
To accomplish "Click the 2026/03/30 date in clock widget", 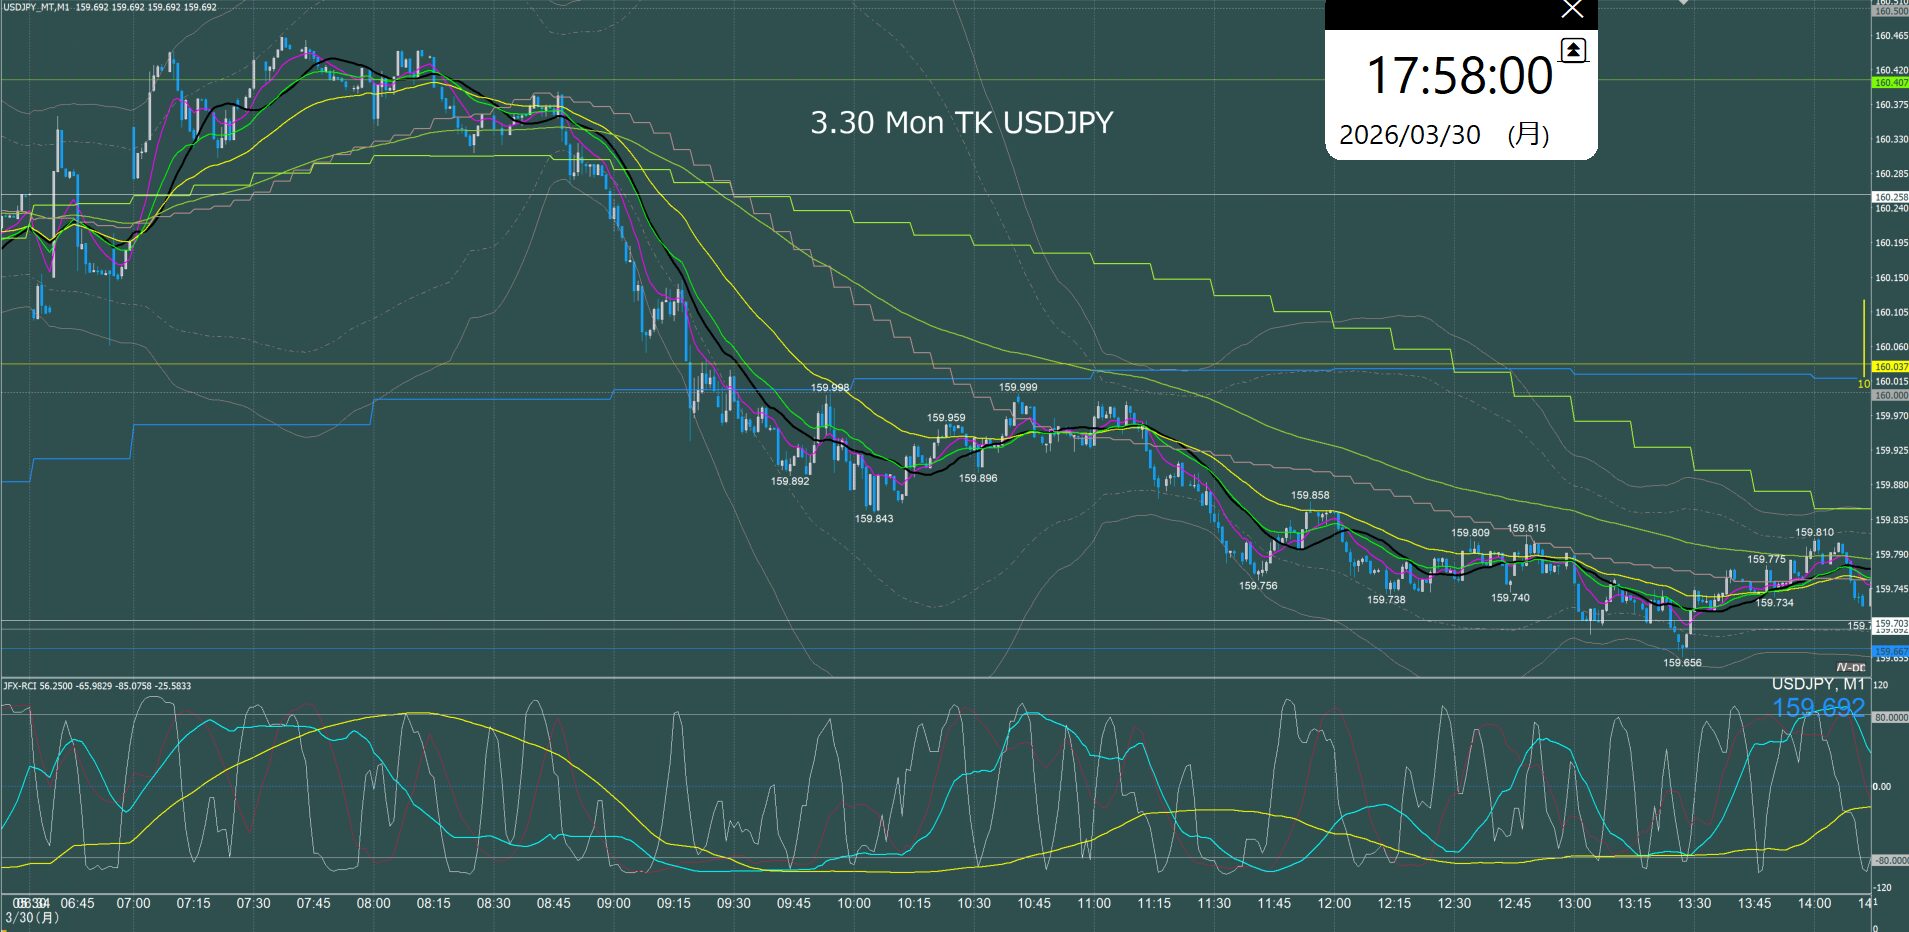I will point(1409,135).
